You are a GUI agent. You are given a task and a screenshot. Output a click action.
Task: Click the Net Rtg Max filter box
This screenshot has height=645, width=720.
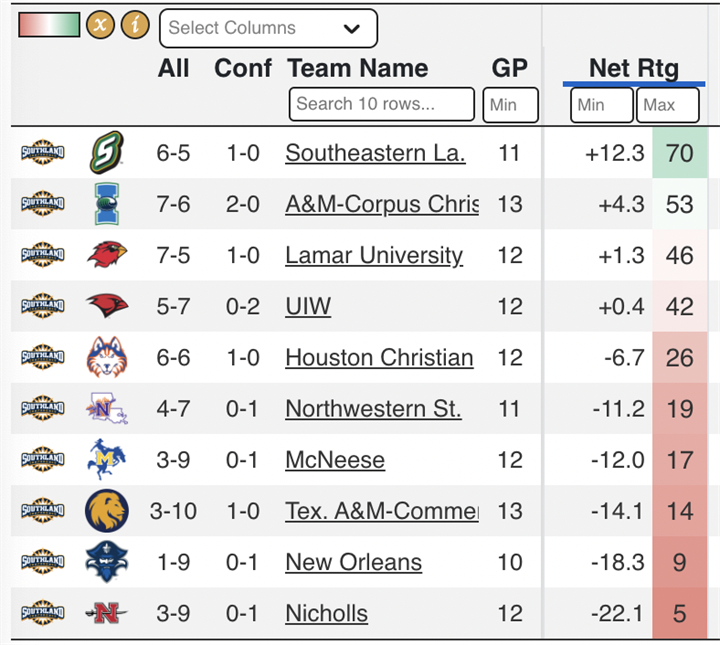pyautogui.click(x=668, y=105)
